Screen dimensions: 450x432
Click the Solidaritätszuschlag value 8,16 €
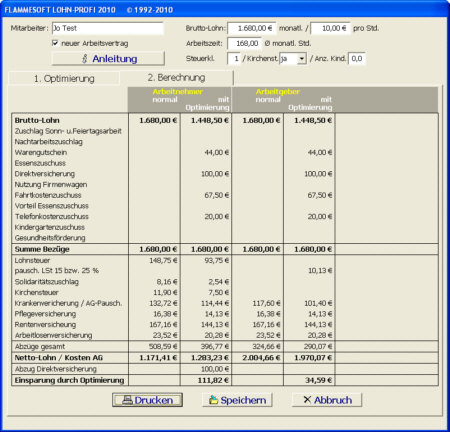167,282
